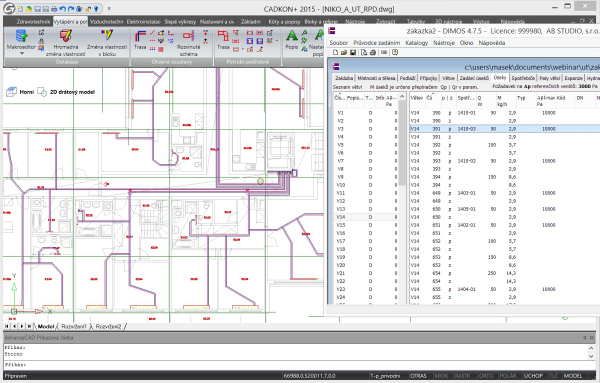Toggle UCHOP snap in status bar

pos(533,376)
